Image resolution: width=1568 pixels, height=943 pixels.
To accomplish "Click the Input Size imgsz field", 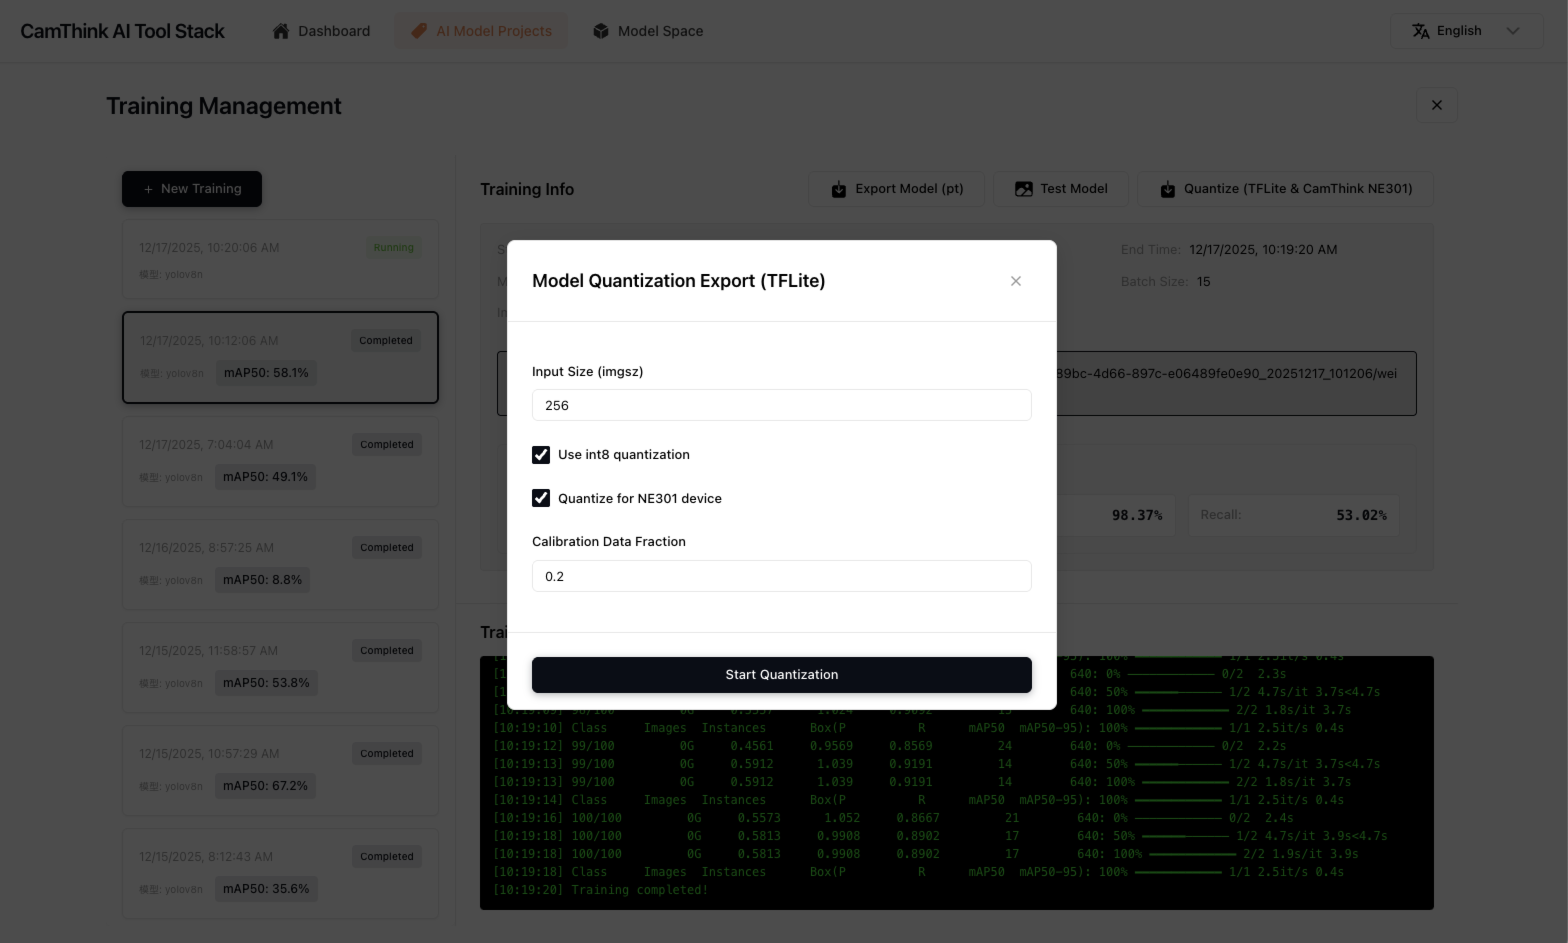I will (x=781, y=405).
